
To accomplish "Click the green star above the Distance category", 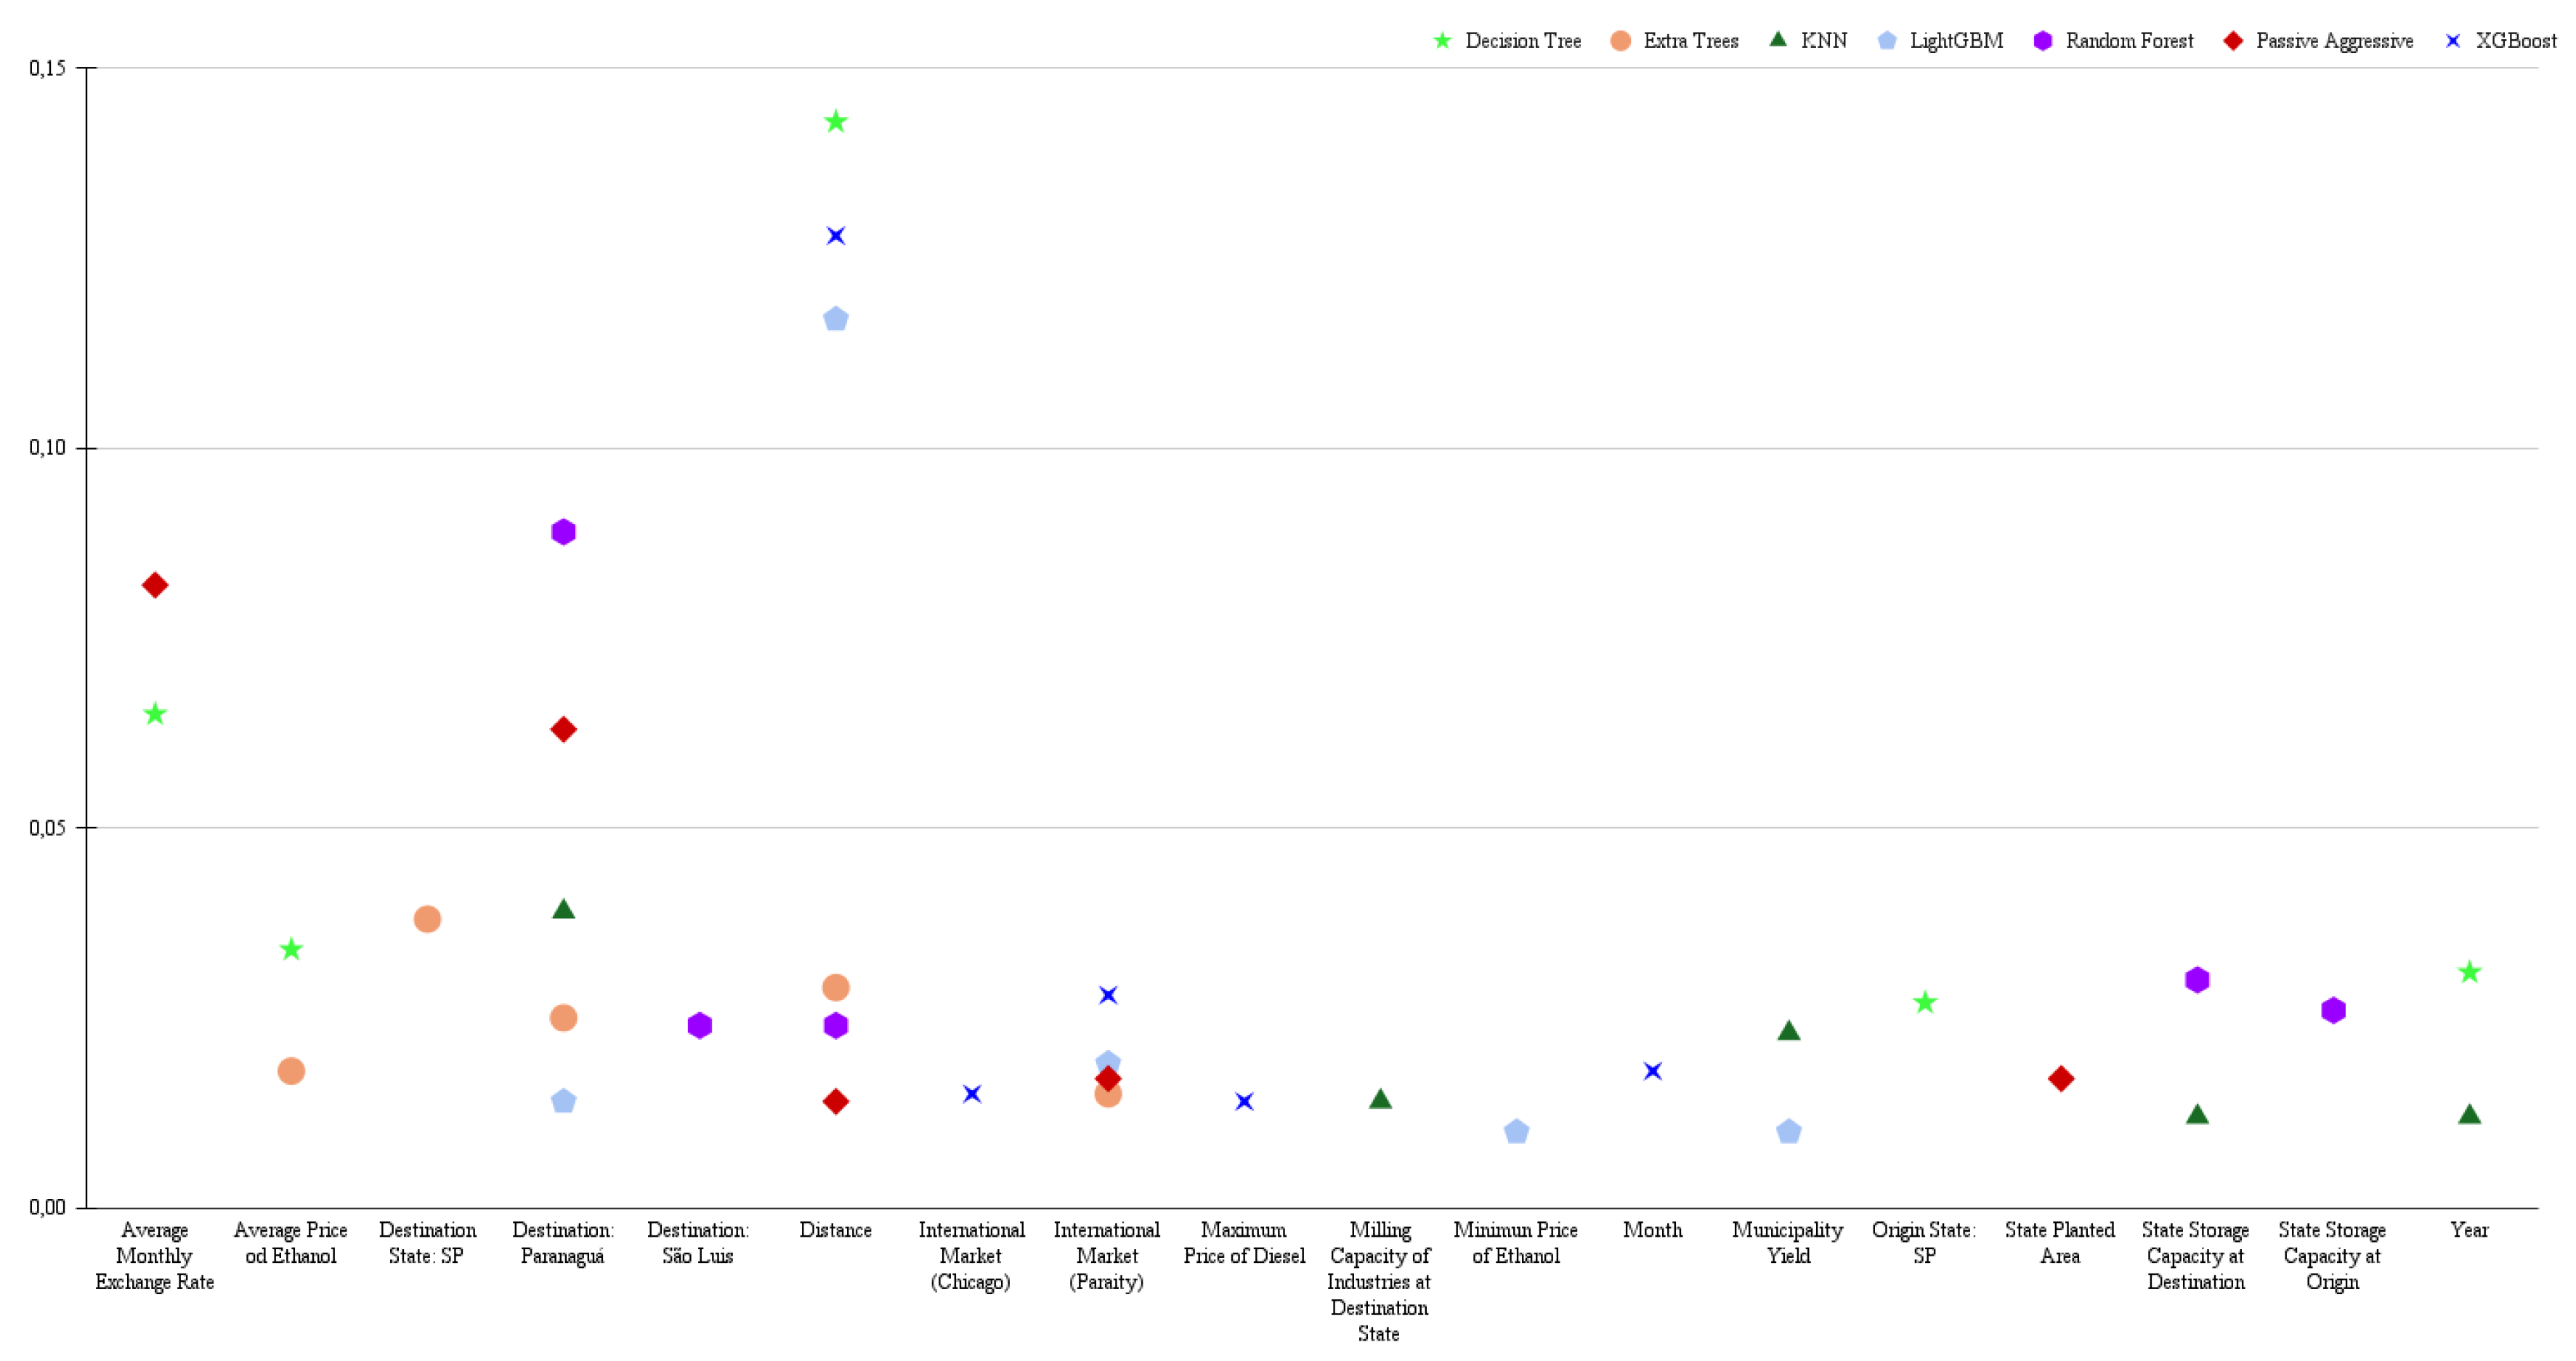I will tap(835, 122).
